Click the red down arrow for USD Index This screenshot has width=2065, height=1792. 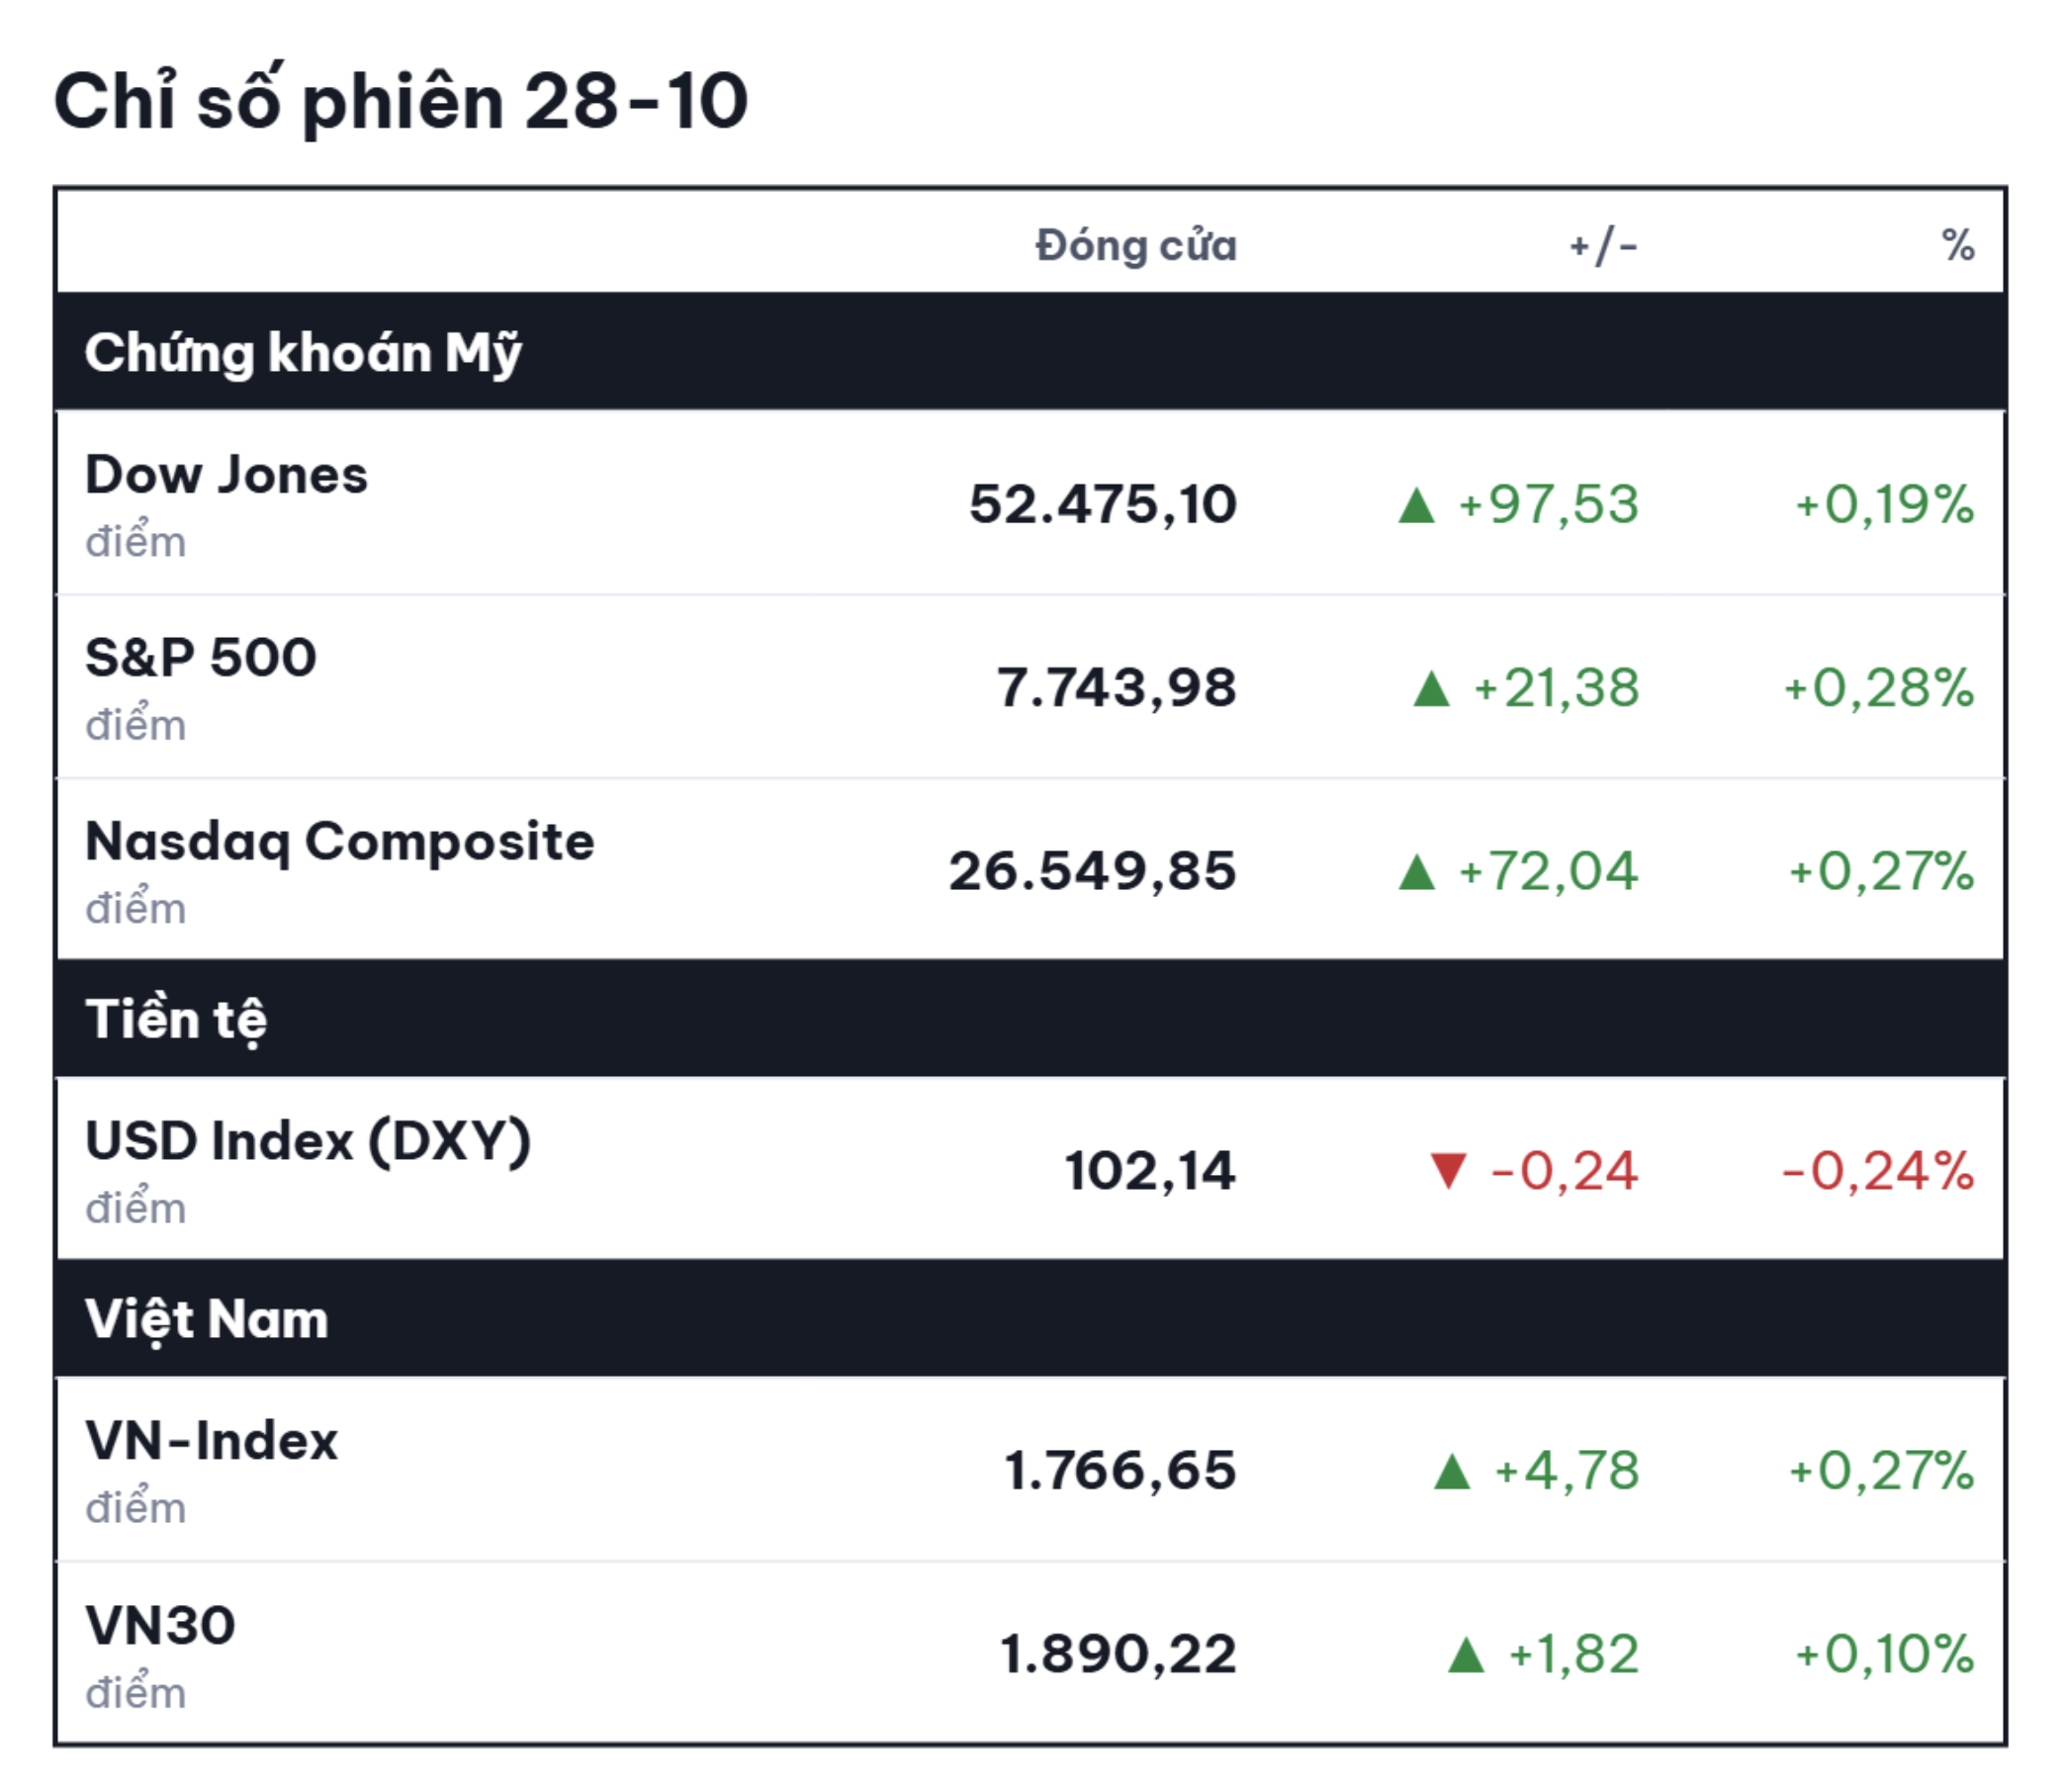[x=1448, y=1171]
